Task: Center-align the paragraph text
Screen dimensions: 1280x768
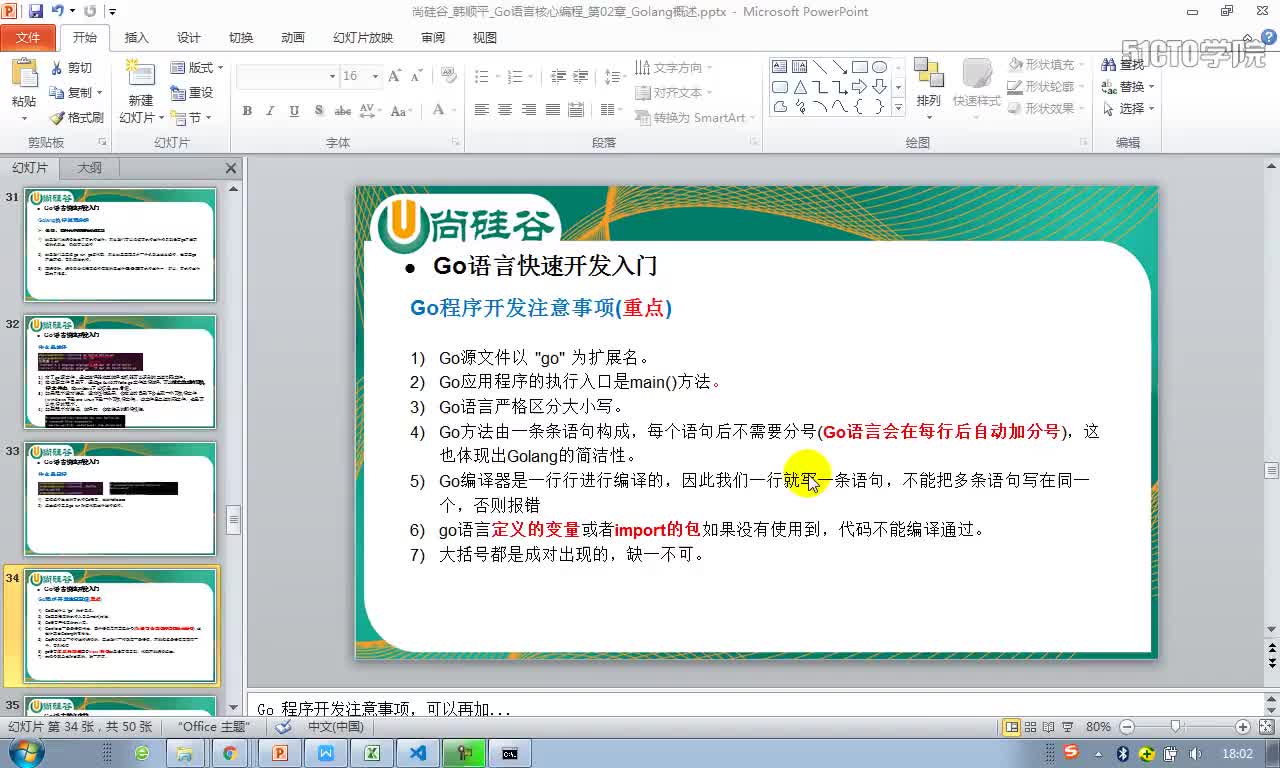Action: 505,110
